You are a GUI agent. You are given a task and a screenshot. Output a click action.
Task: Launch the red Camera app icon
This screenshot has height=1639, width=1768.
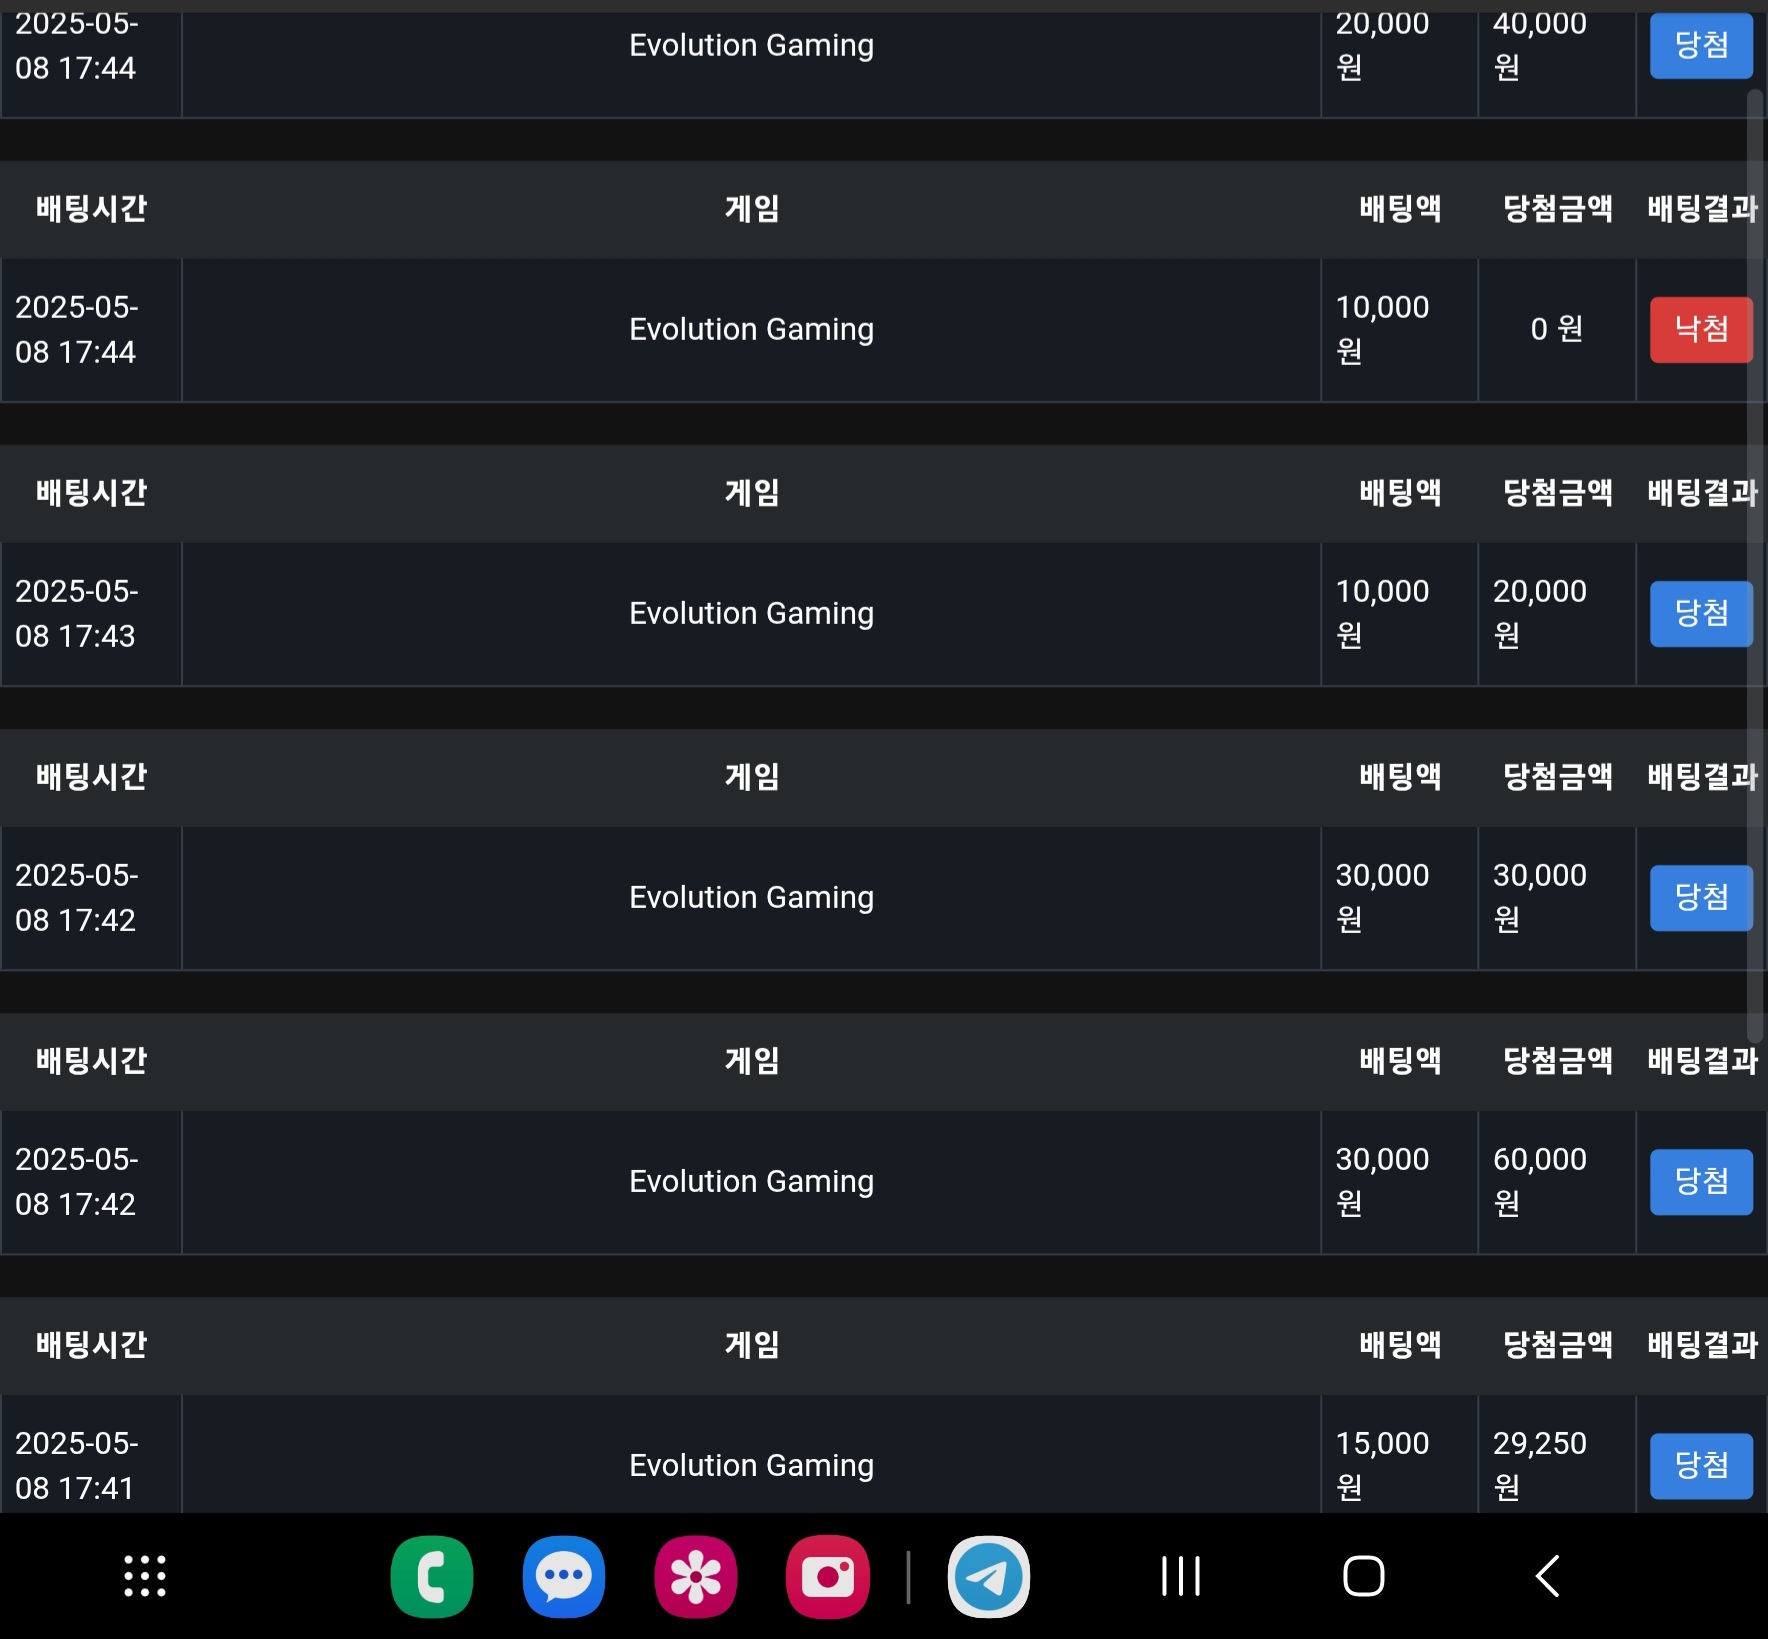pyautogui.click(x=828, y=1577)
